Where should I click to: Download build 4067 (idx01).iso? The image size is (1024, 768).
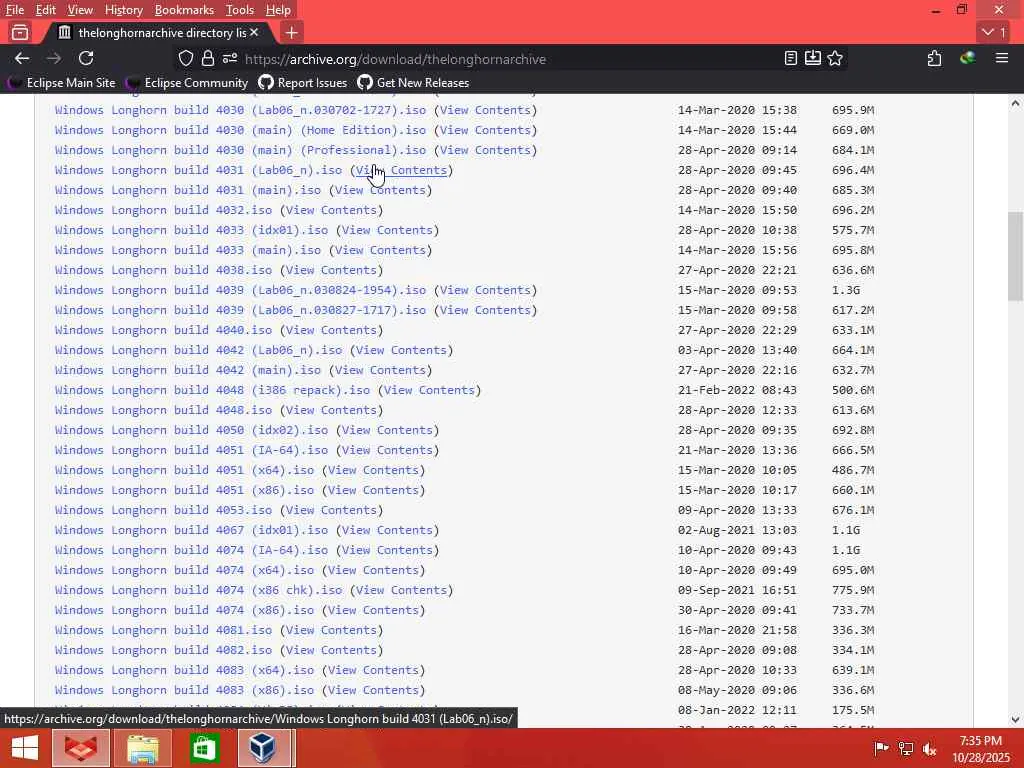[191, 530]
